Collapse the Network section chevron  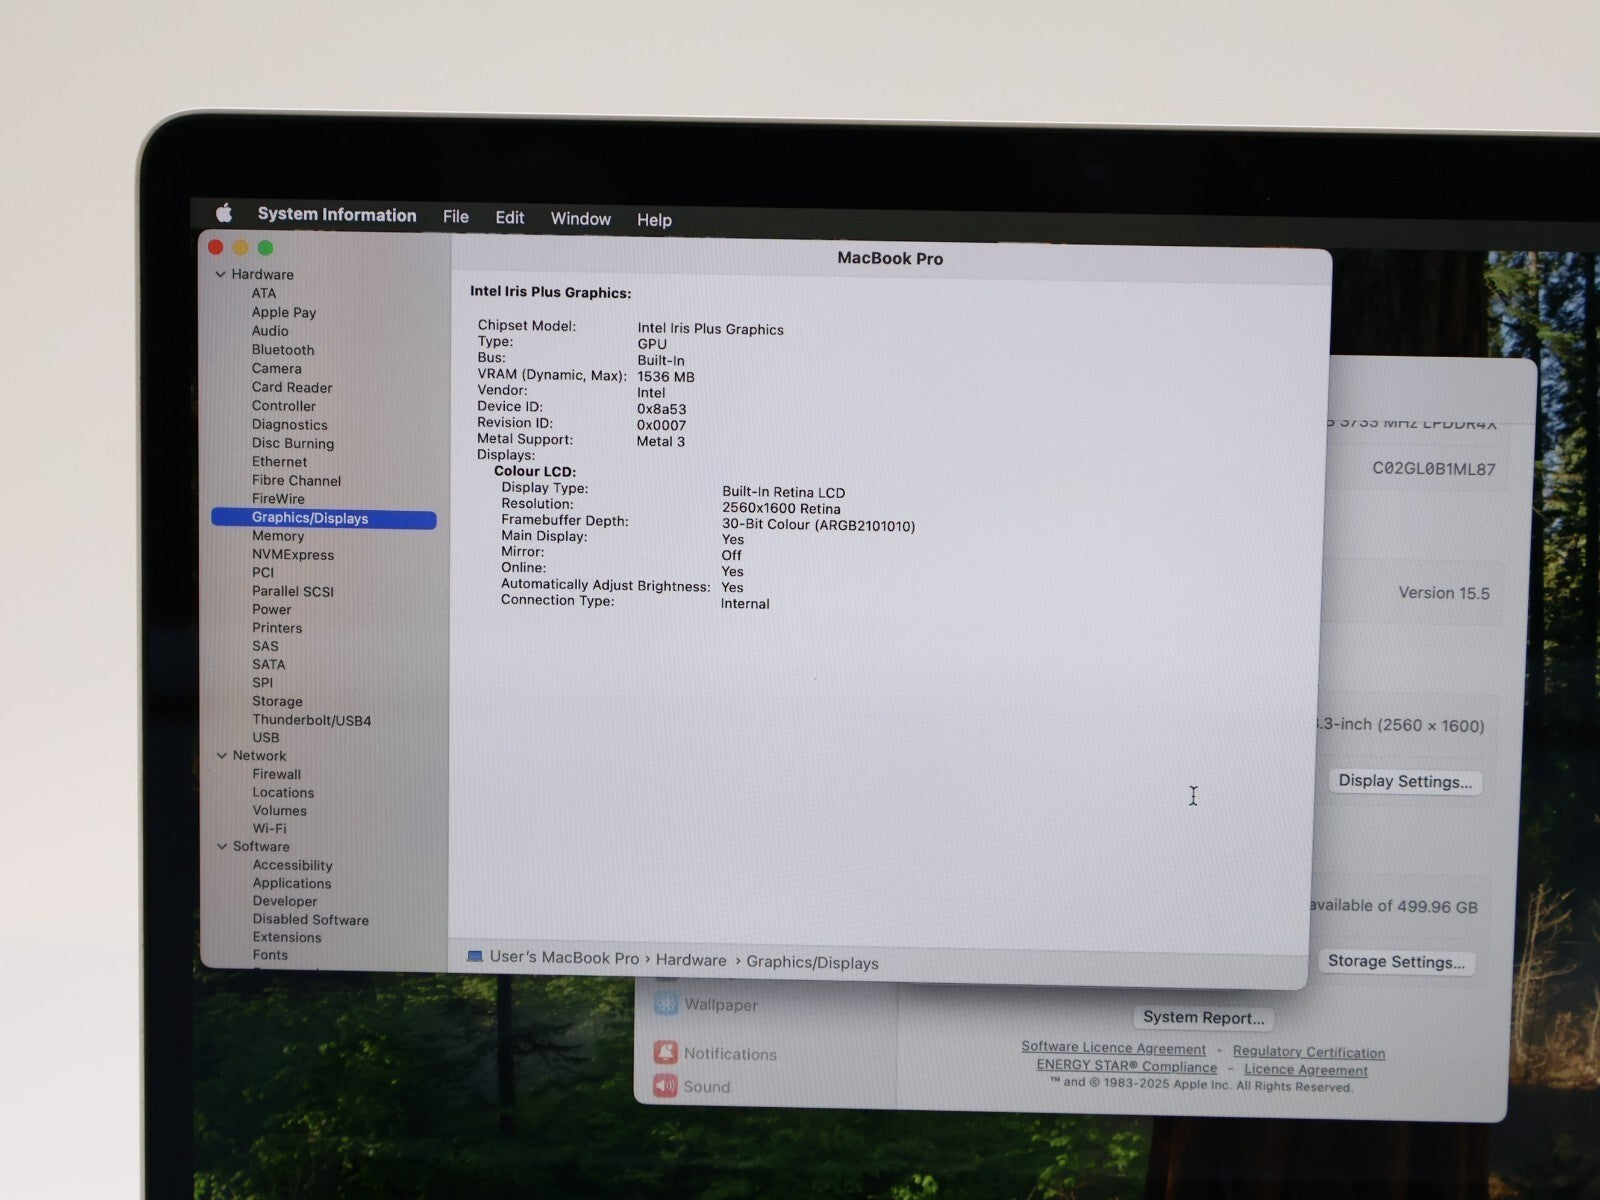[222, 755]
